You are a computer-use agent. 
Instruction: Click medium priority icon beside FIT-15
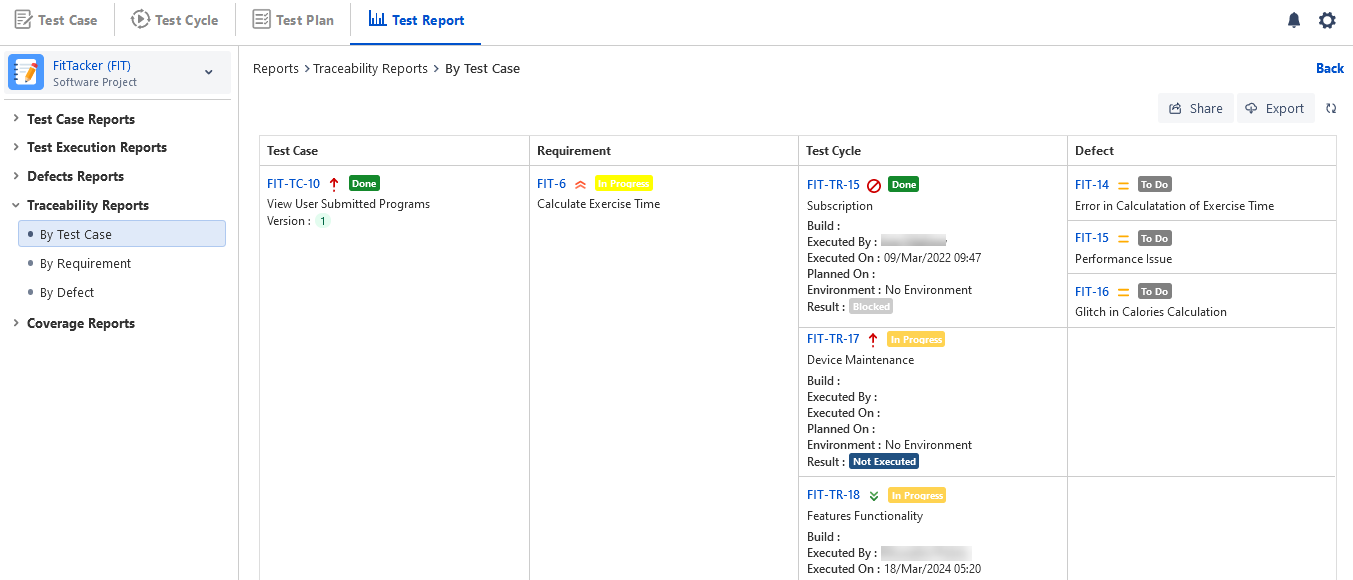tap(1123, 239)
